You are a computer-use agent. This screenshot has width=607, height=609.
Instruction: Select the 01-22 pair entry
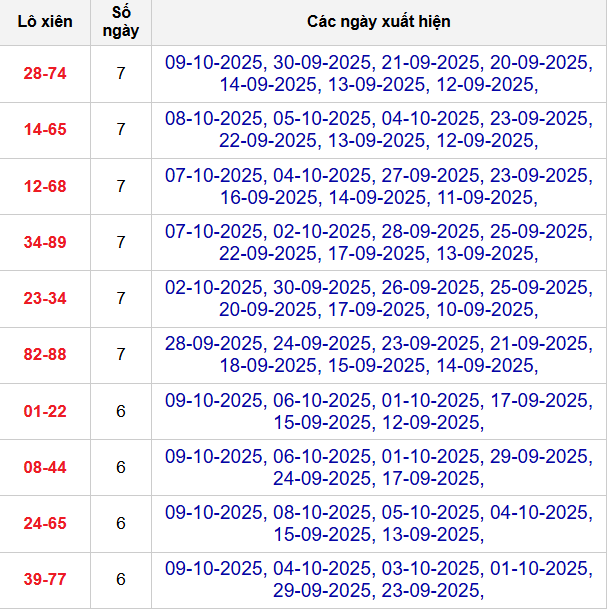tap(45, 410)
